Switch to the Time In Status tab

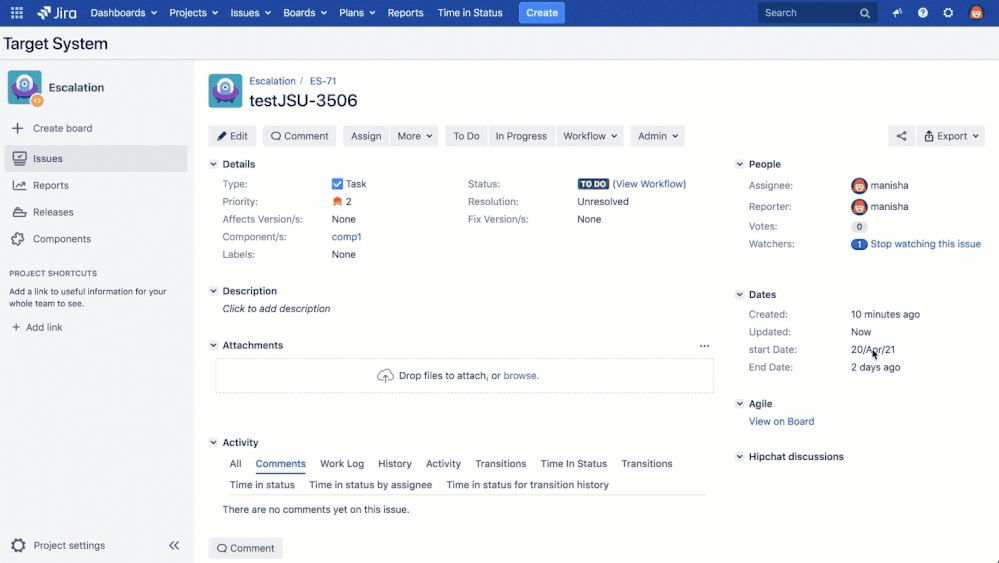tap(573, 464)
